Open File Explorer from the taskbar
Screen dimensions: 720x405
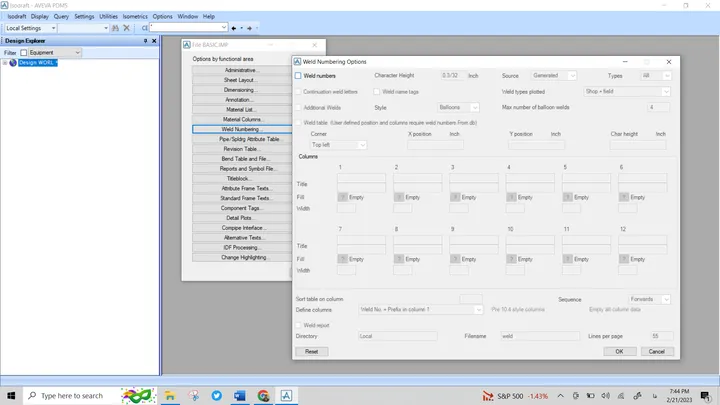tap(170, 395)
